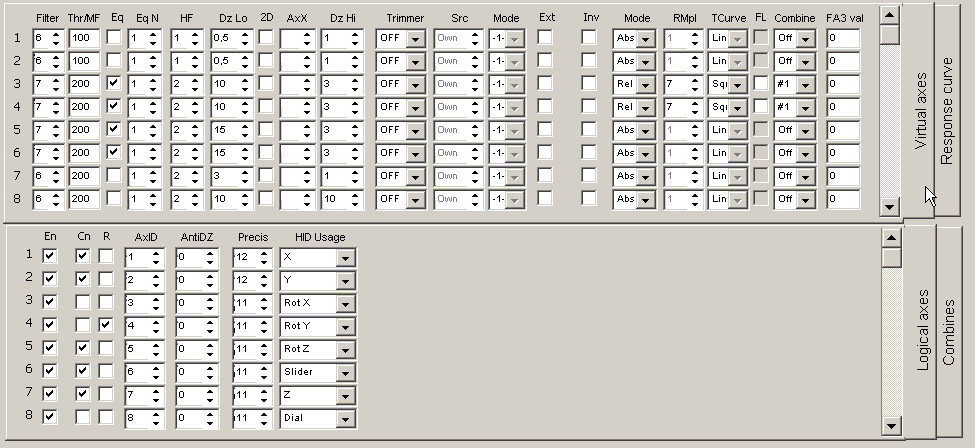Viewport: 975px width, 448px height.
Task: Toggle En checkbox for logical axis 8
Action: 50,418
